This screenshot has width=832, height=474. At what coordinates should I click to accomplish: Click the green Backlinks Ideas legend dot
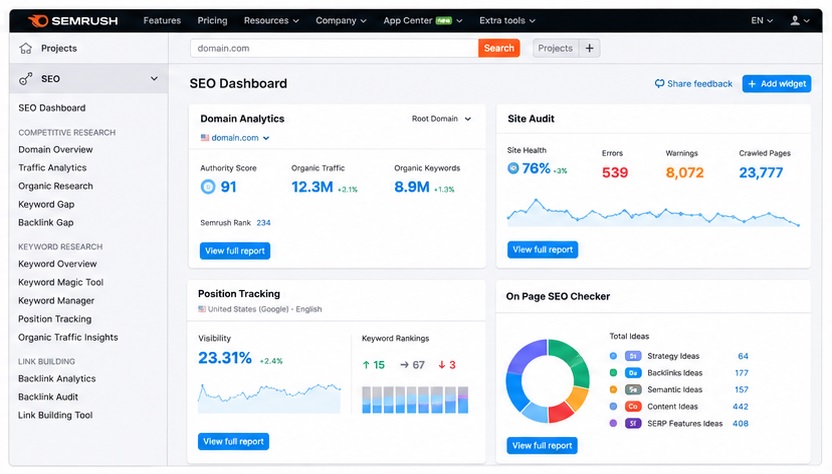pyautogui.click(x=613, y=373)
